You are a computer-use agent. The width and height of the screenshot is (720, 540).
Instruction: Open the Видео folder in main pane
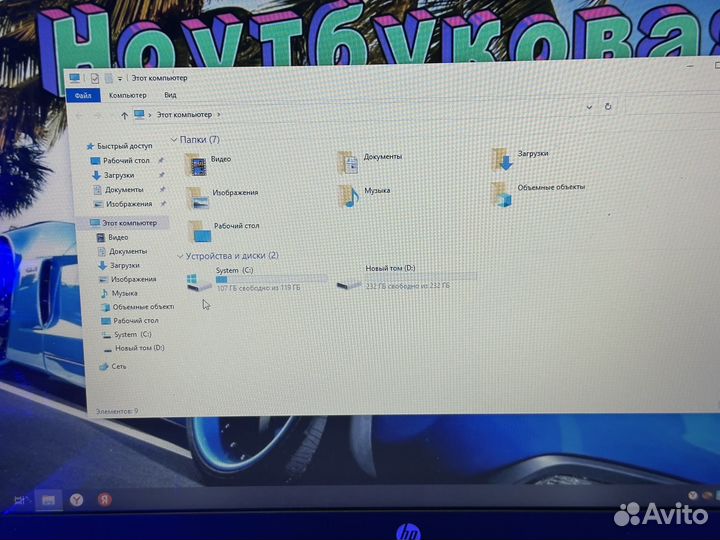coord(208,164)
